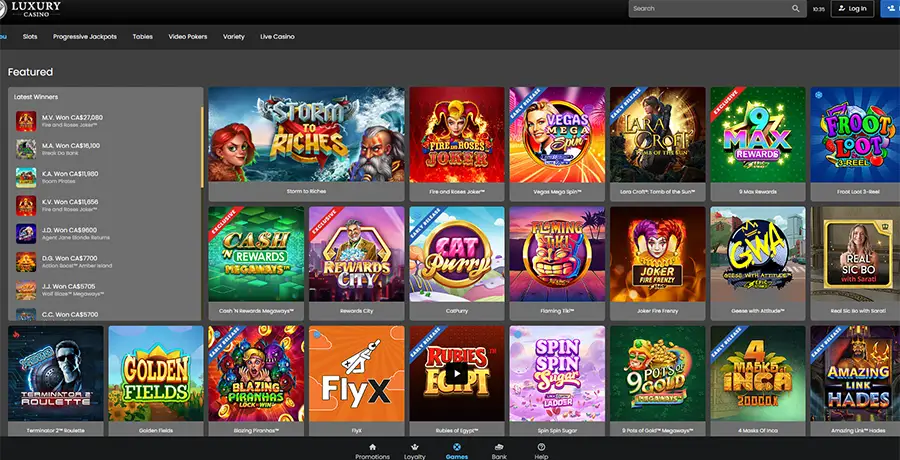Open the Progressive Jackpots tab
Image resolution: width=900 pixels, height=460 pixels.
(85, 37)
